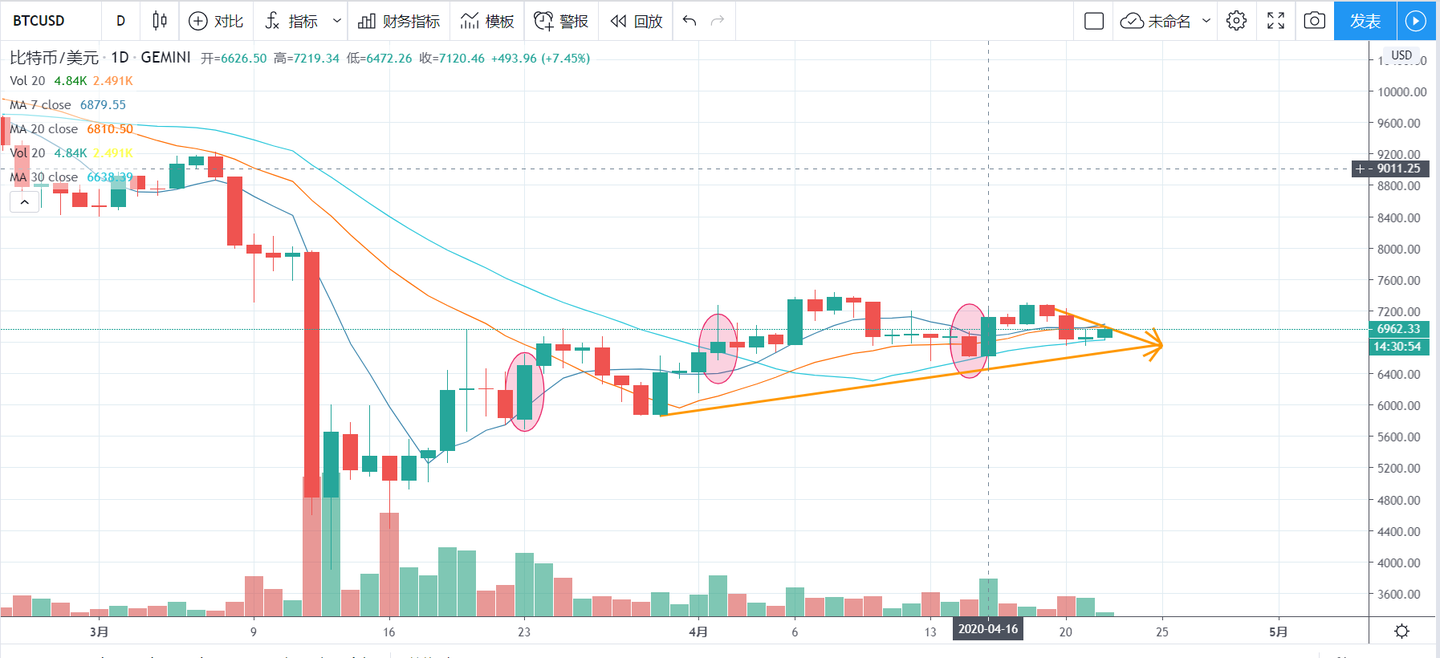Screen dimensions: 1440x658
Task: Open chart settings gear
Action: tap(1237, 21)
